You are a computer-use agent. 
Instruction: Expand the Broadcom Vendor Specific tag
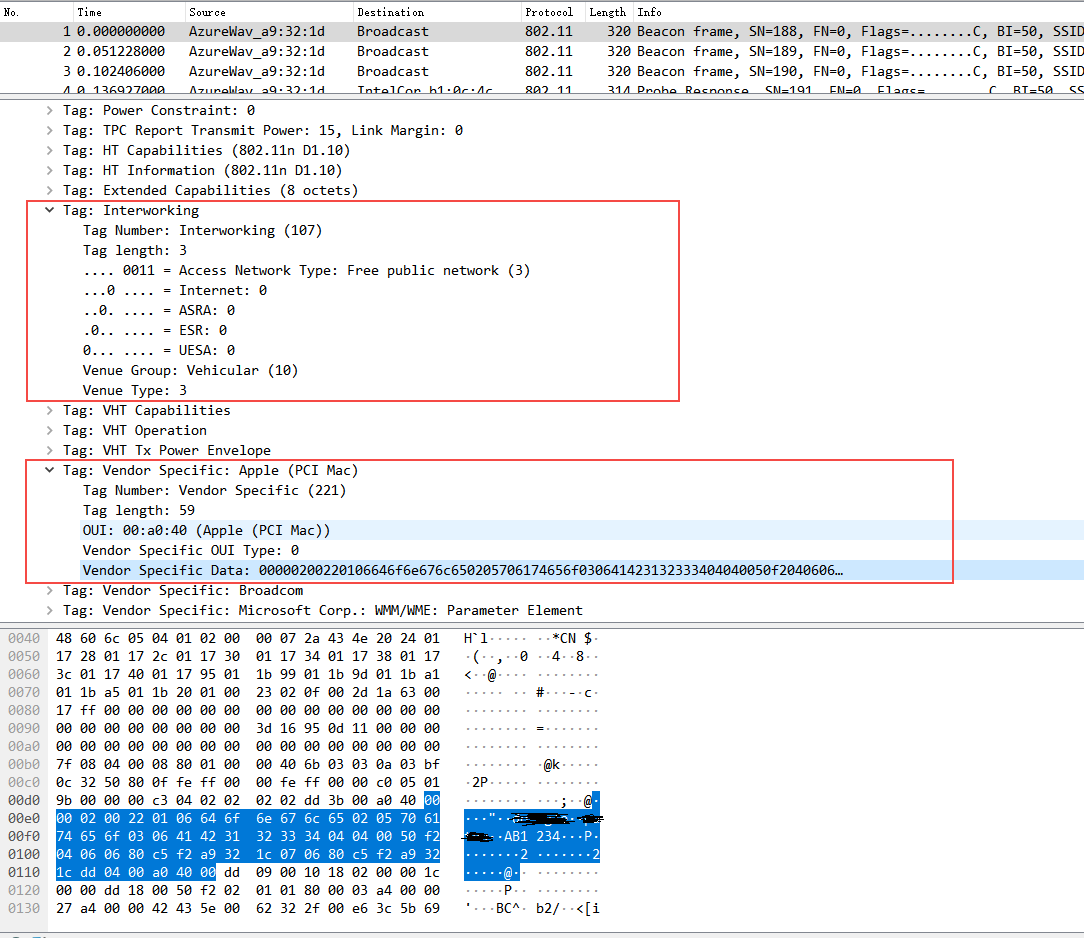tap(47, 590)
